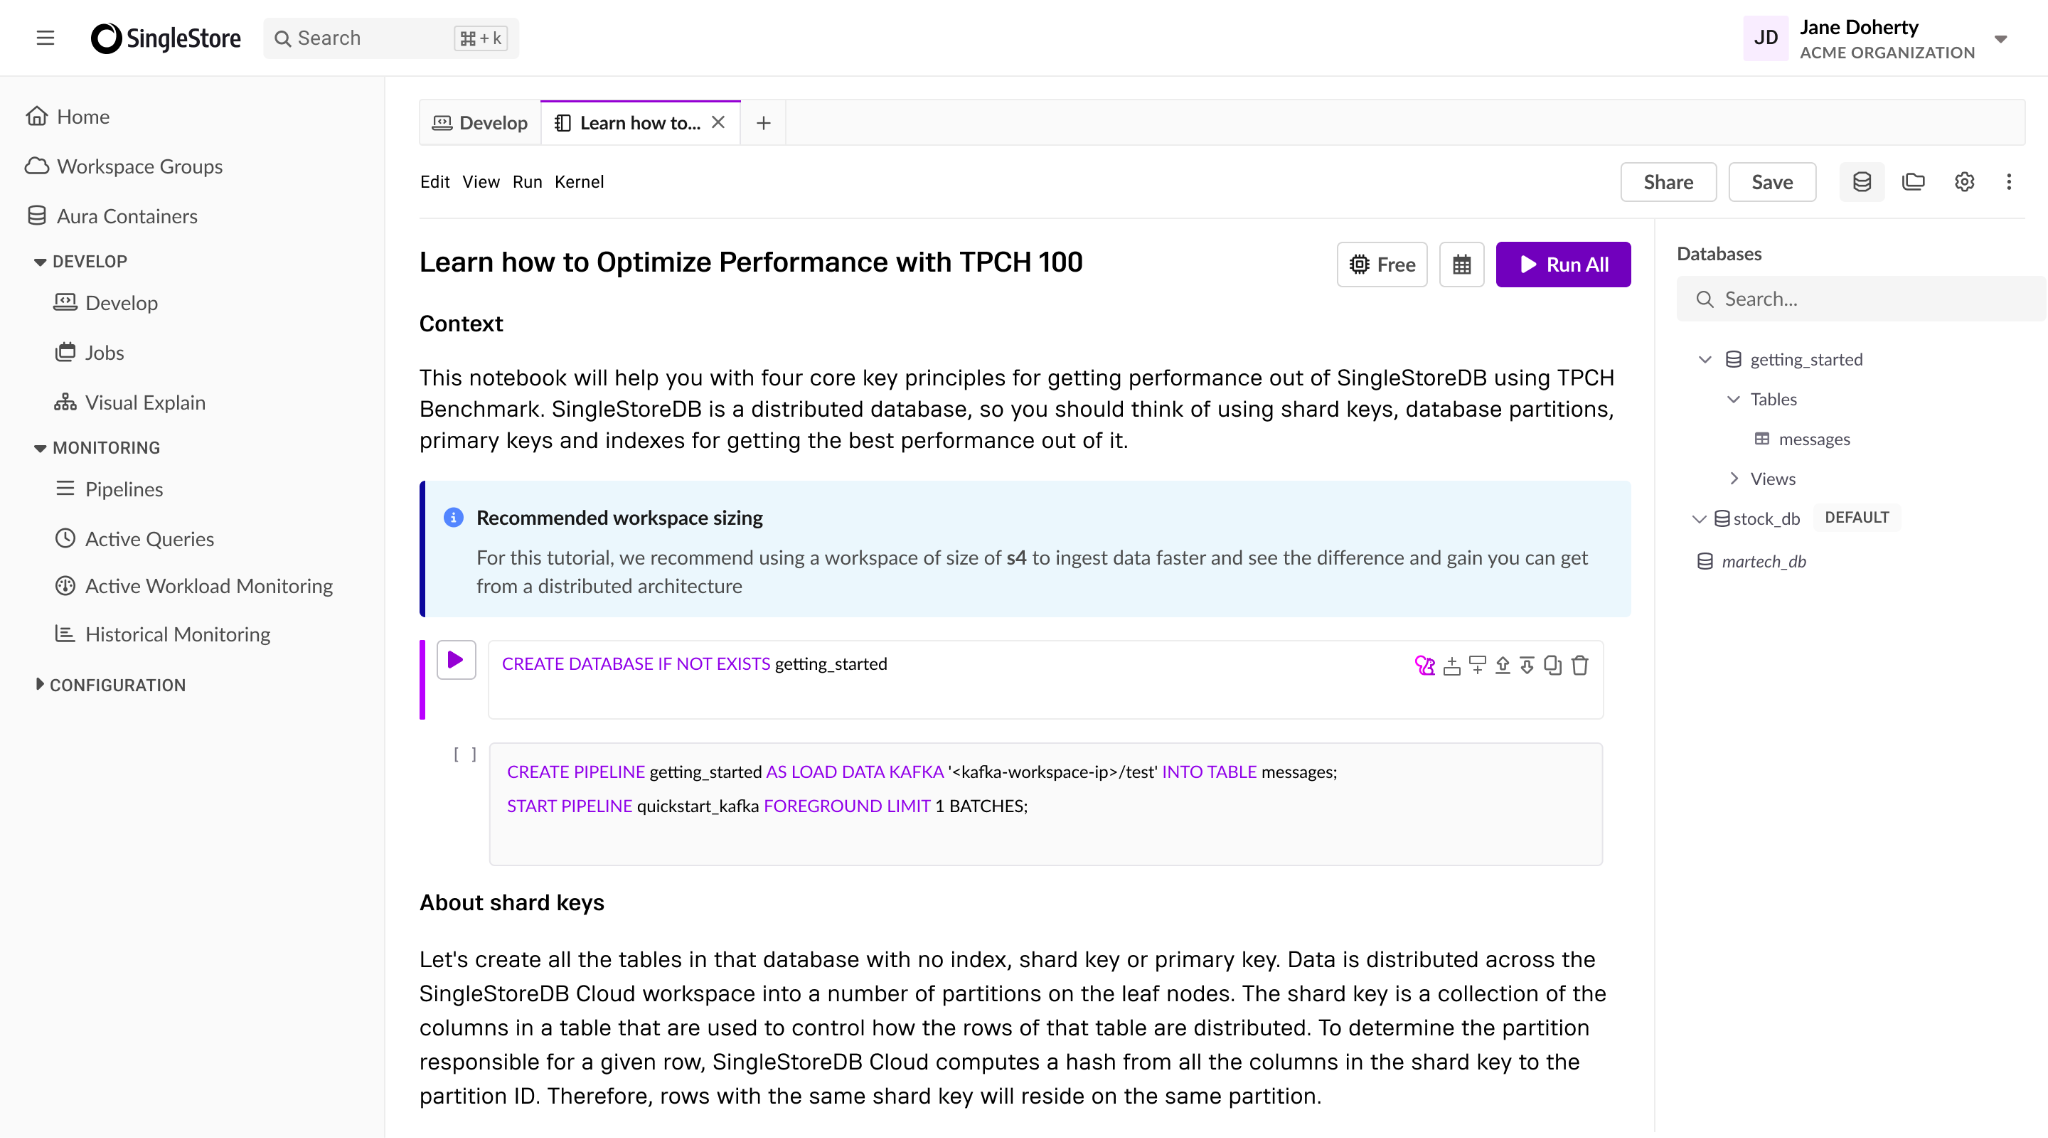Screen dimensions: 2048x1138
Task: Click the SingleStore logo
Action: (166, 38)
